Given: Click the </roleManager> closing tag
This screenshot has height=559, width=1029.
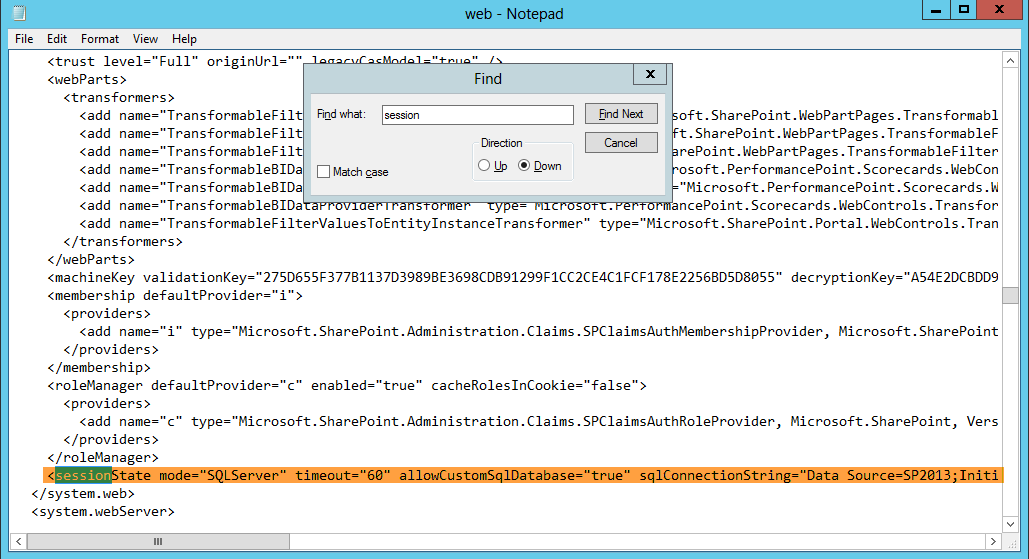Looking at the screenshot, I should [x=102, y=457].
